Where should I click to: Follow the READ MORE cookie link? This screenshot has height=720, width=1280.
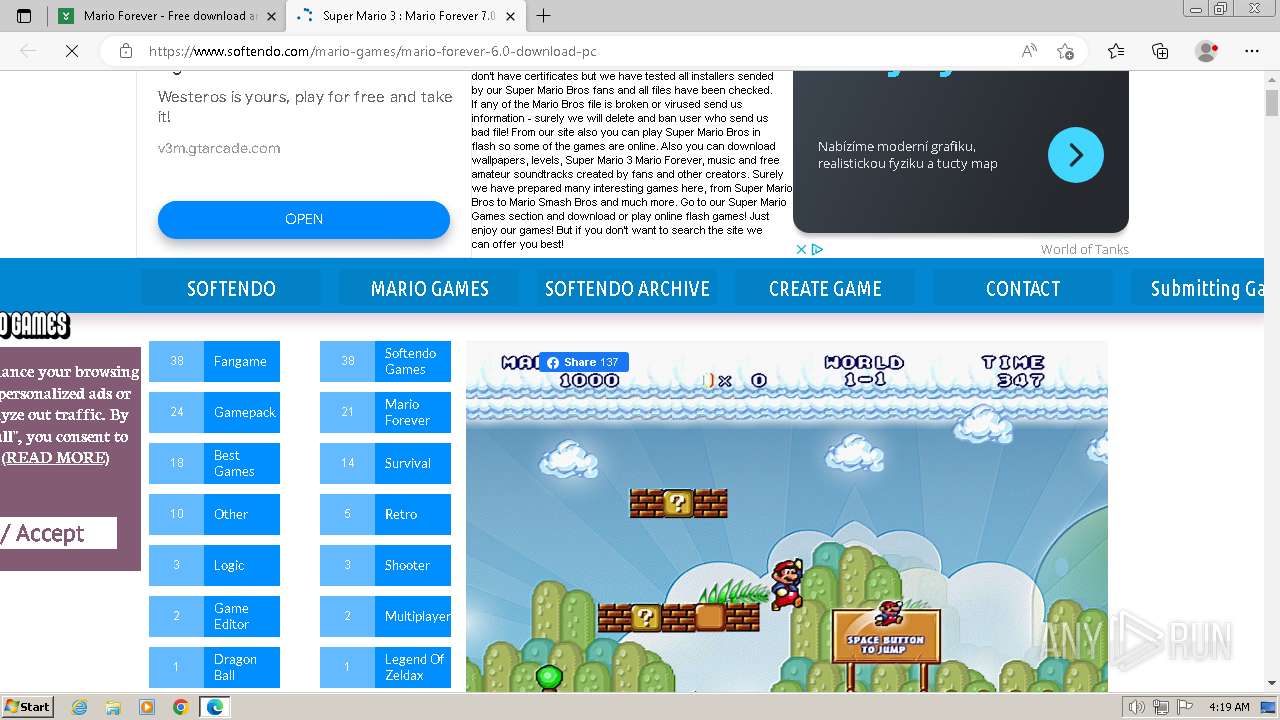pyautogui.click(x=55, y=457)
